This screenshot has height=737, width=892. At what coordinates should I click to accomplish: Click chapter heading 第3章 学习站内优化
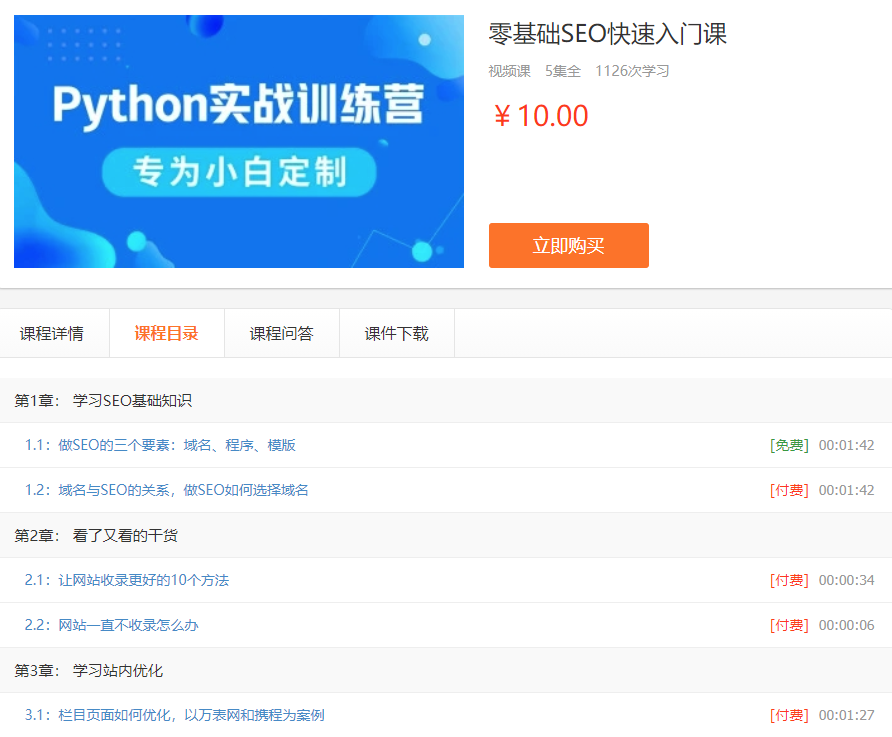pyautogui.click(x=88, y=670)
